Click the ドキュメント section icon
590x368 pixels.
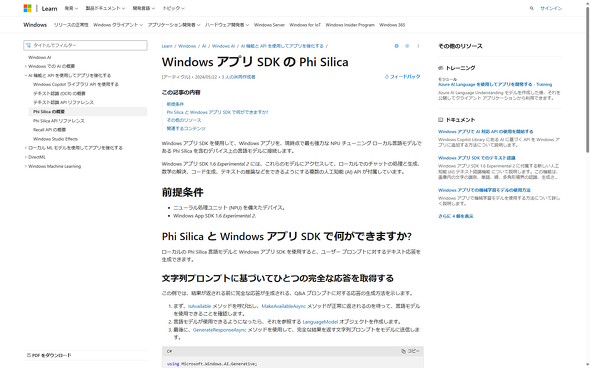(441, 120)
